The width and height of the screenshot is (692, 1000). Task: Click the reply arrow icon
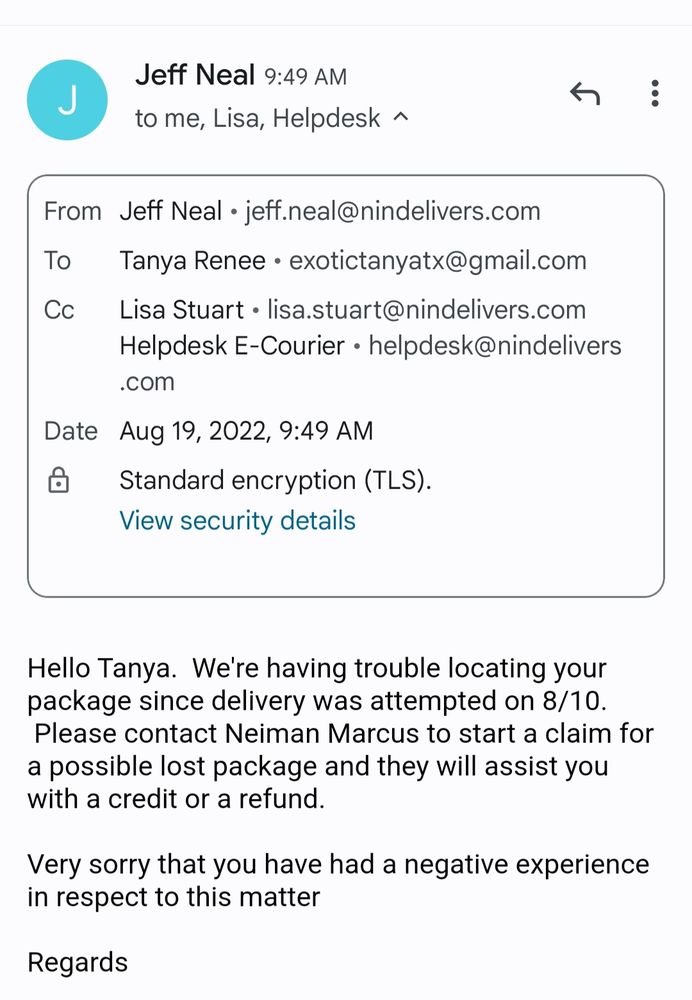585,94
